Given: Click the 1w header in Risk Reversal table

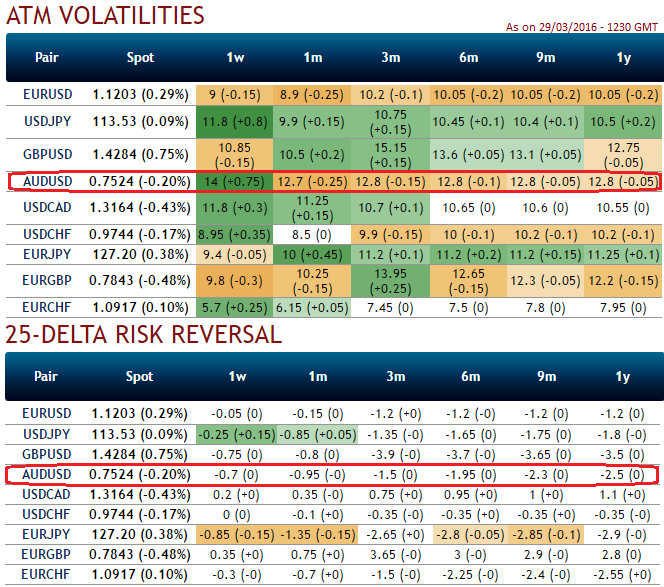Looking at the screenshot, I should (x=237, y=376).
